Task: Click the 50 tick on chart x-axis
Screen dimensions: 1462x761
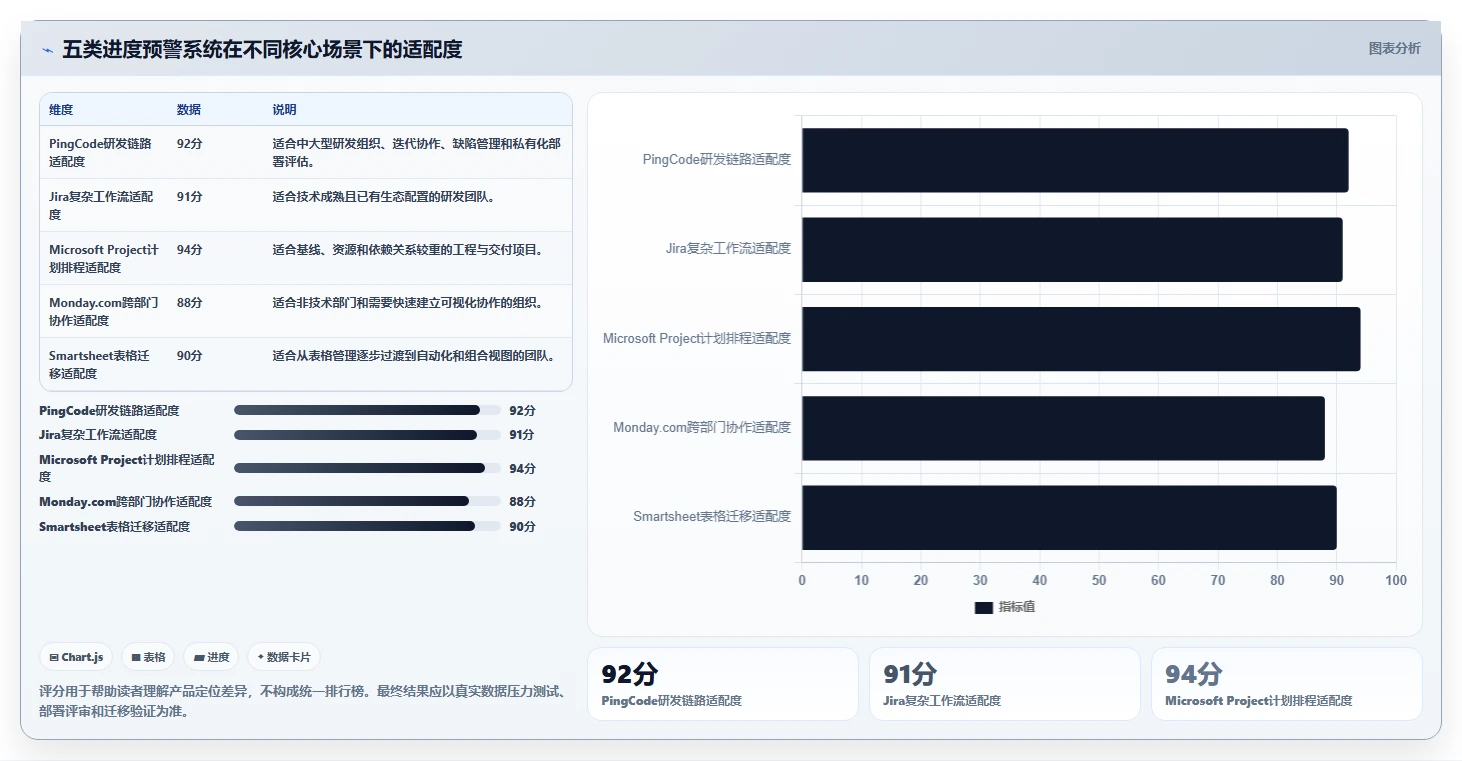Action: coord(1099,580)
